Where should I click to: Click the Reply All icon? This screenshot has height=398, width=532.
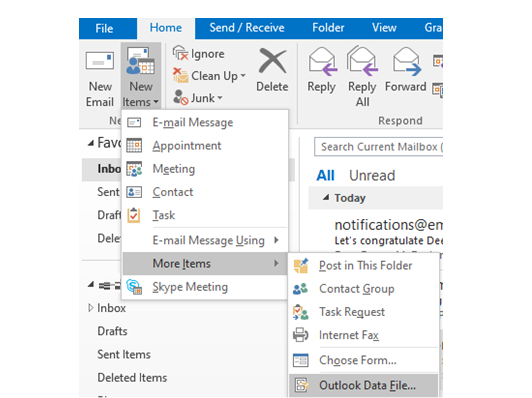tap(362, 61)
